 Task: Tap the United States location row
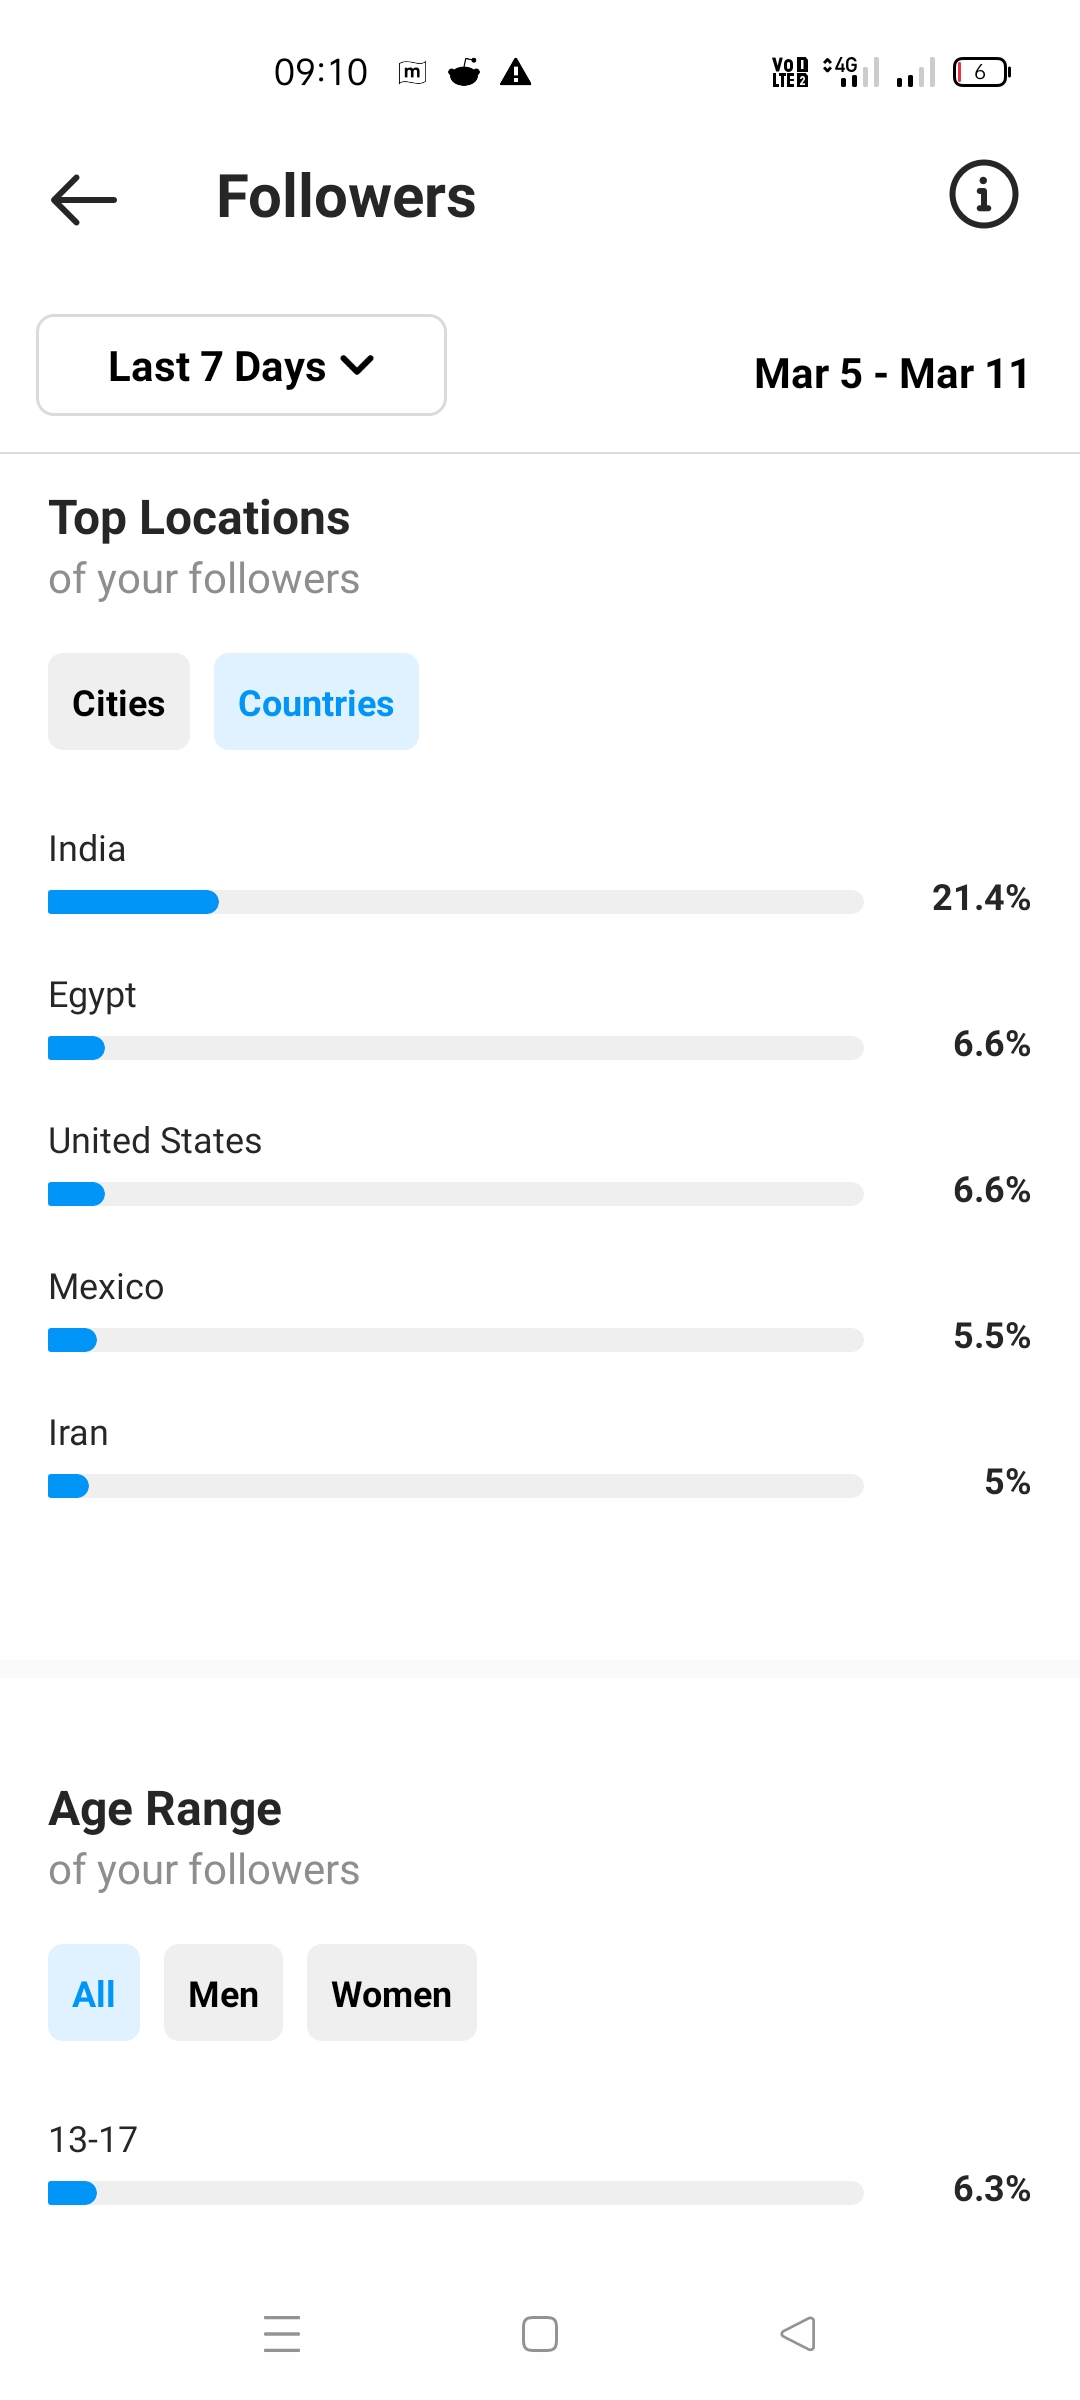coord(540,1166)
